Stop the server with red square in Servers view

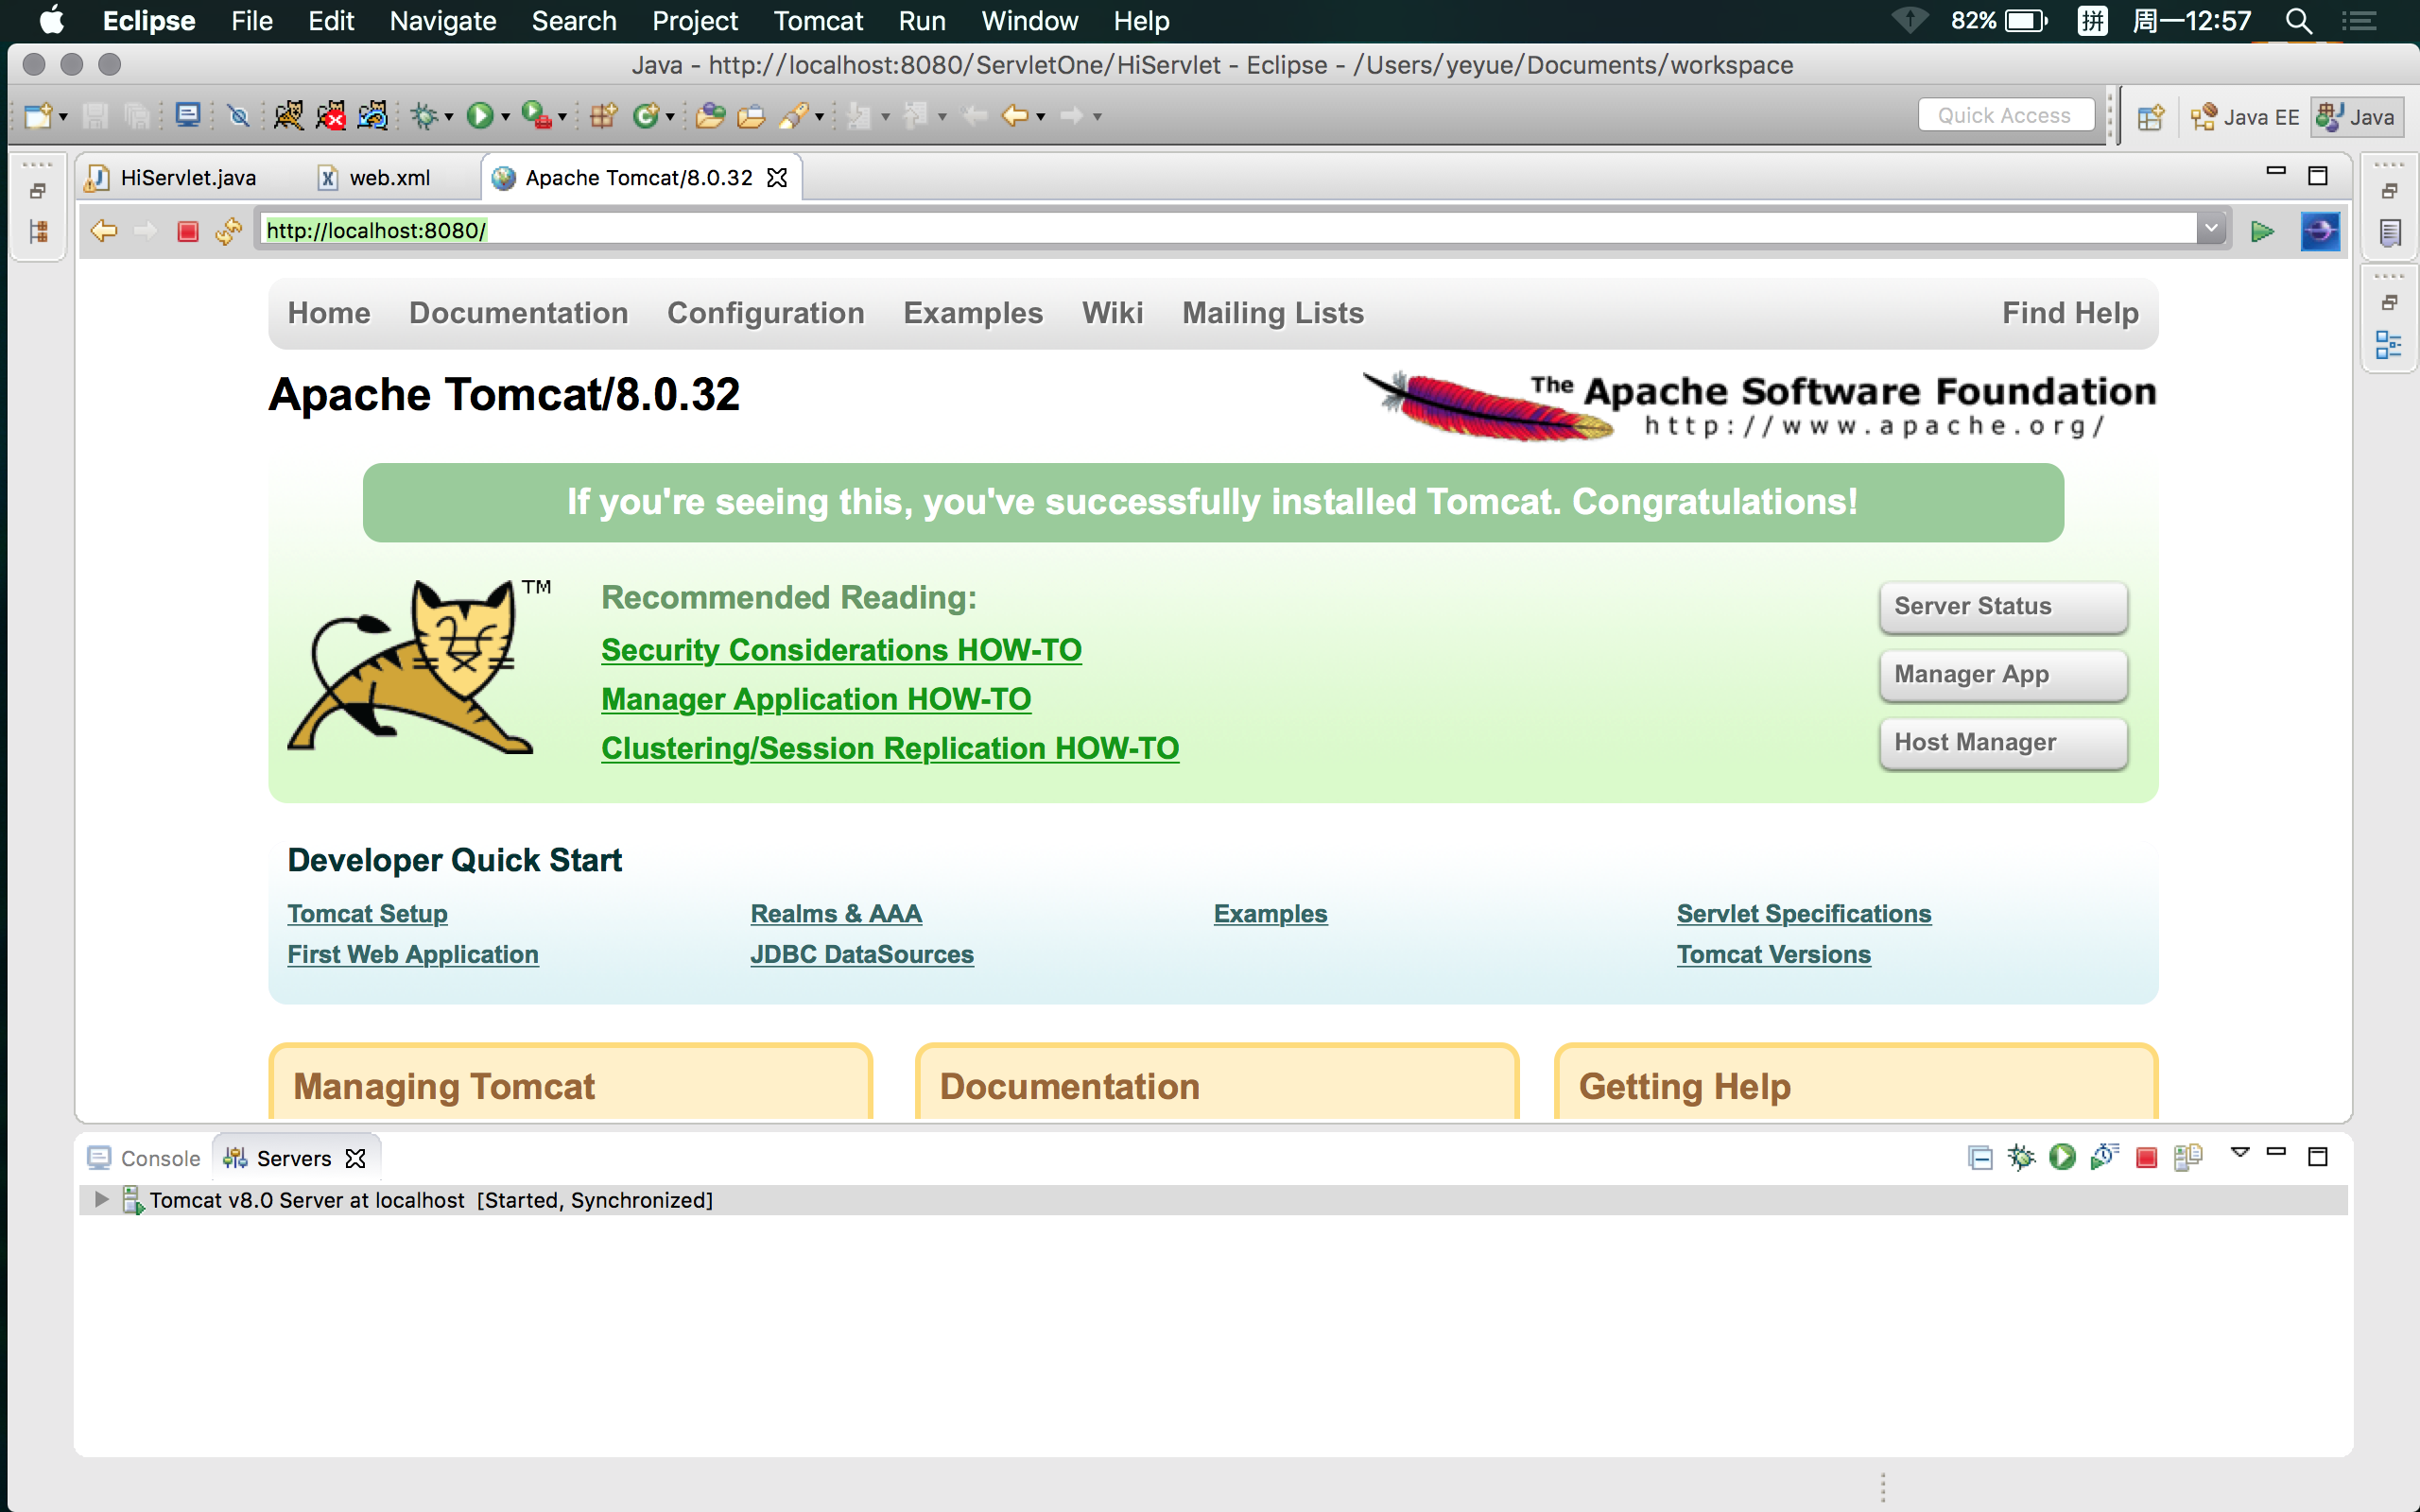pos(2146,1157)
